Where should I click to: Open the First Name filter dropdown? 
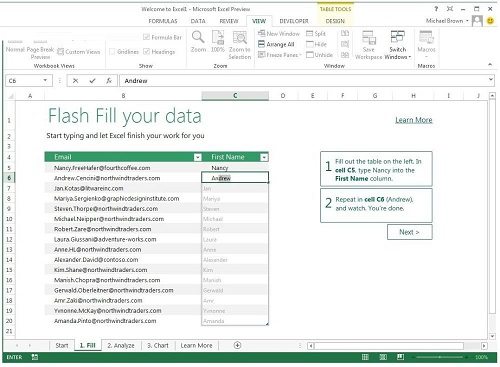tap(264, 157)
